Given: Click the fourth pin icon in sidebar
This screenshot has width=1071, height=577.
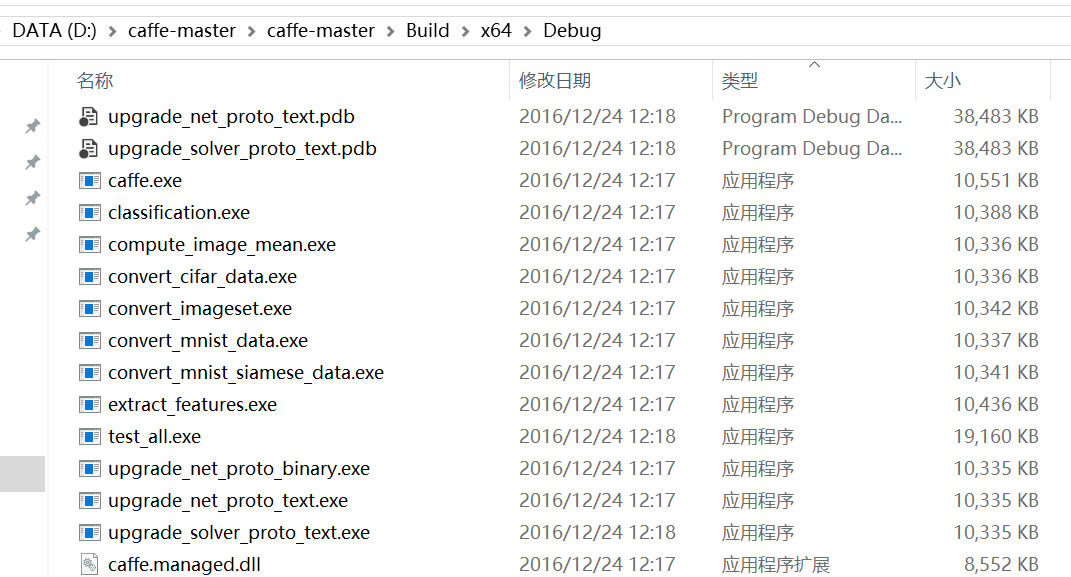Looking at the screenshot, I should pos(32,235).
